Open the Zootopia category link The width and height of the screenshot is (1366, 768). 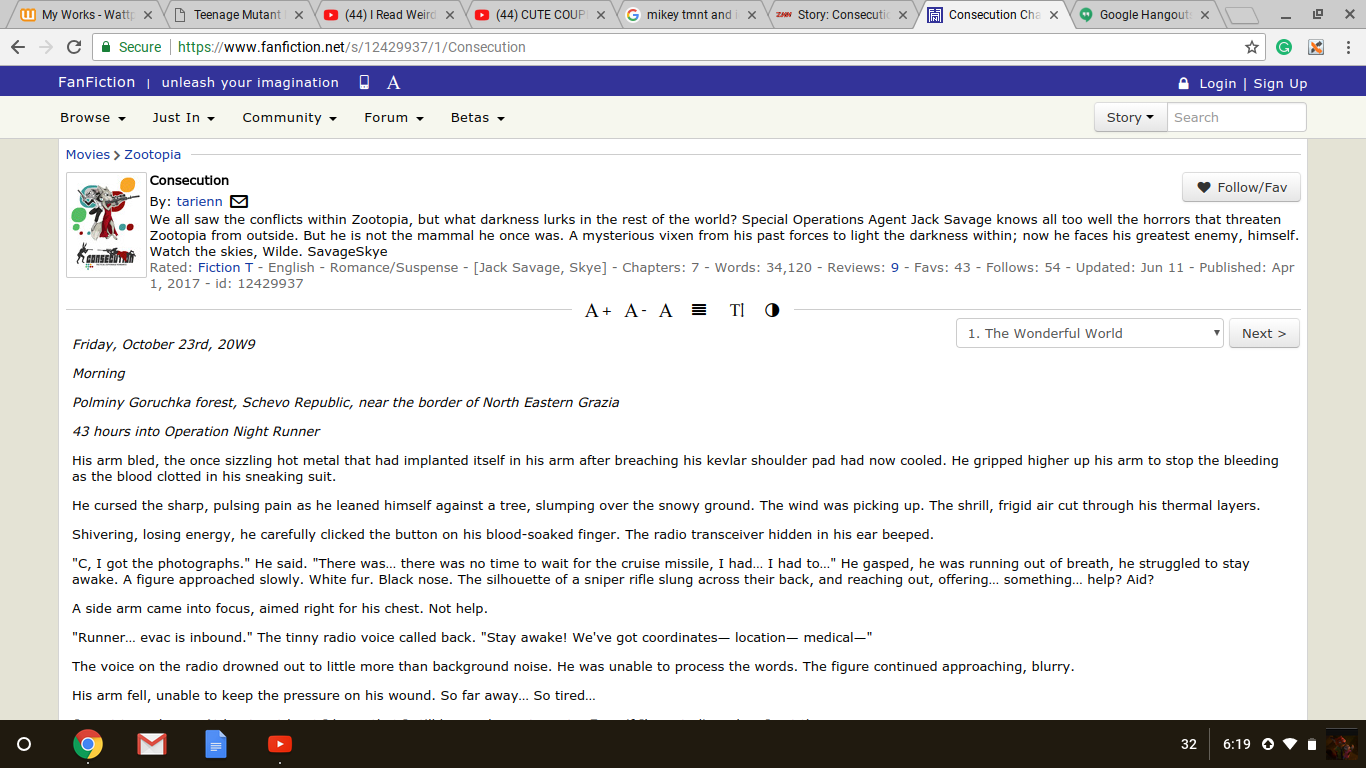153,155
